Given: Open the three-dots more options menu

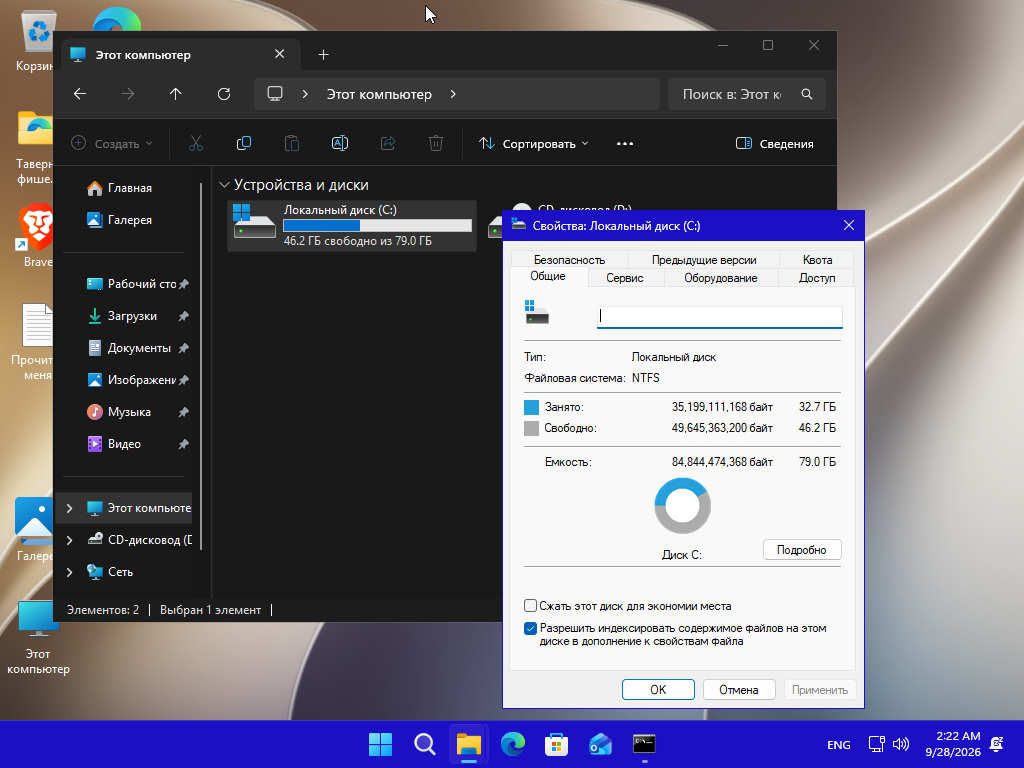Looking at the screenshot, I should [625, 144].
